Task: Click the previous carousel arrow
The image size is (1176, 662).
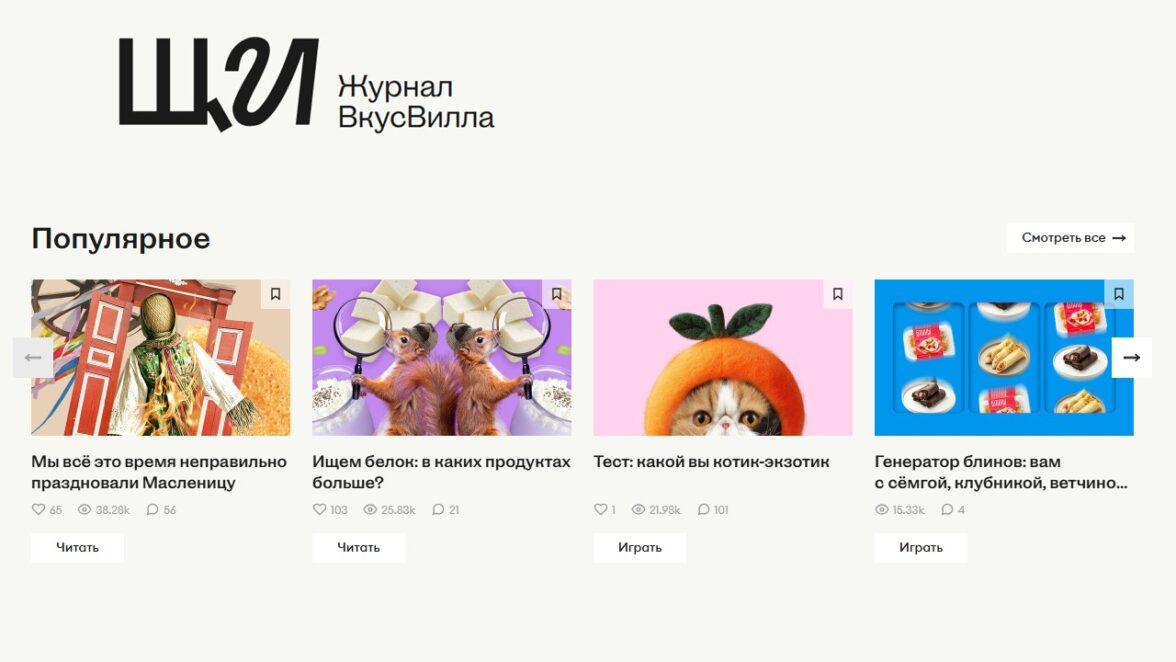Action: click(33, 358)
